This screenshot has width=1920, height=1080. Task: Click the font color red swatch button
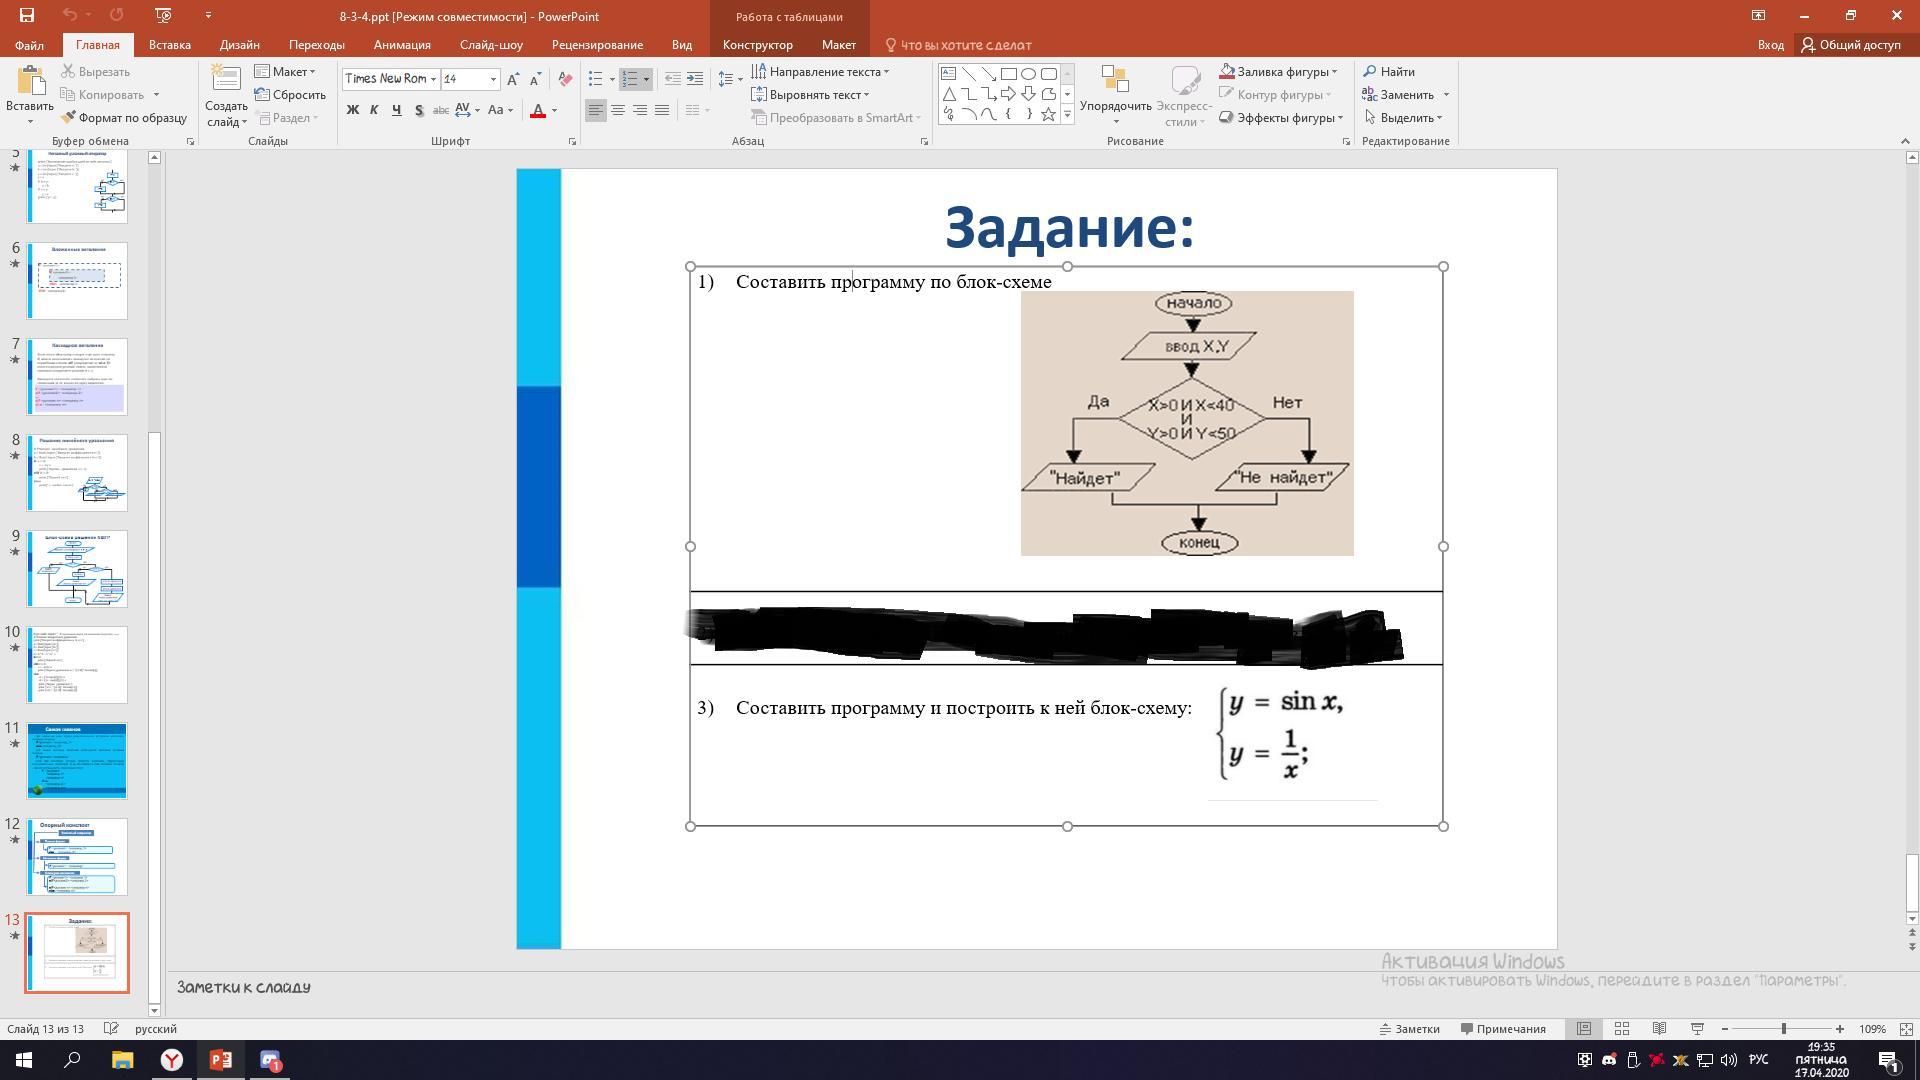[538, 110]
